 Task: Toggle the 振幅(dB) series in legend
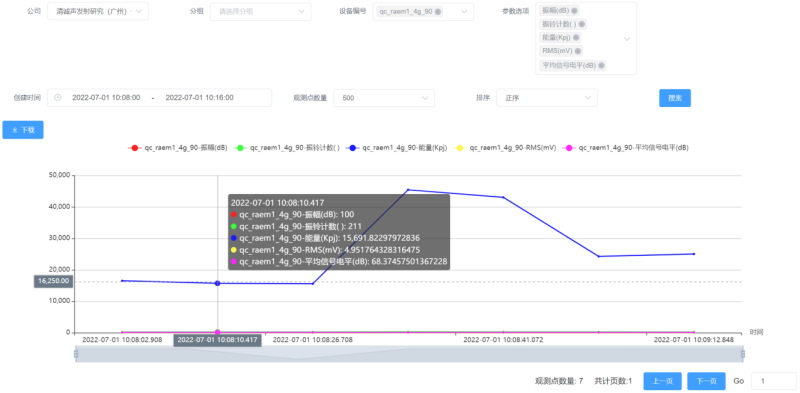pyautogui.click(x=177, y=148)
